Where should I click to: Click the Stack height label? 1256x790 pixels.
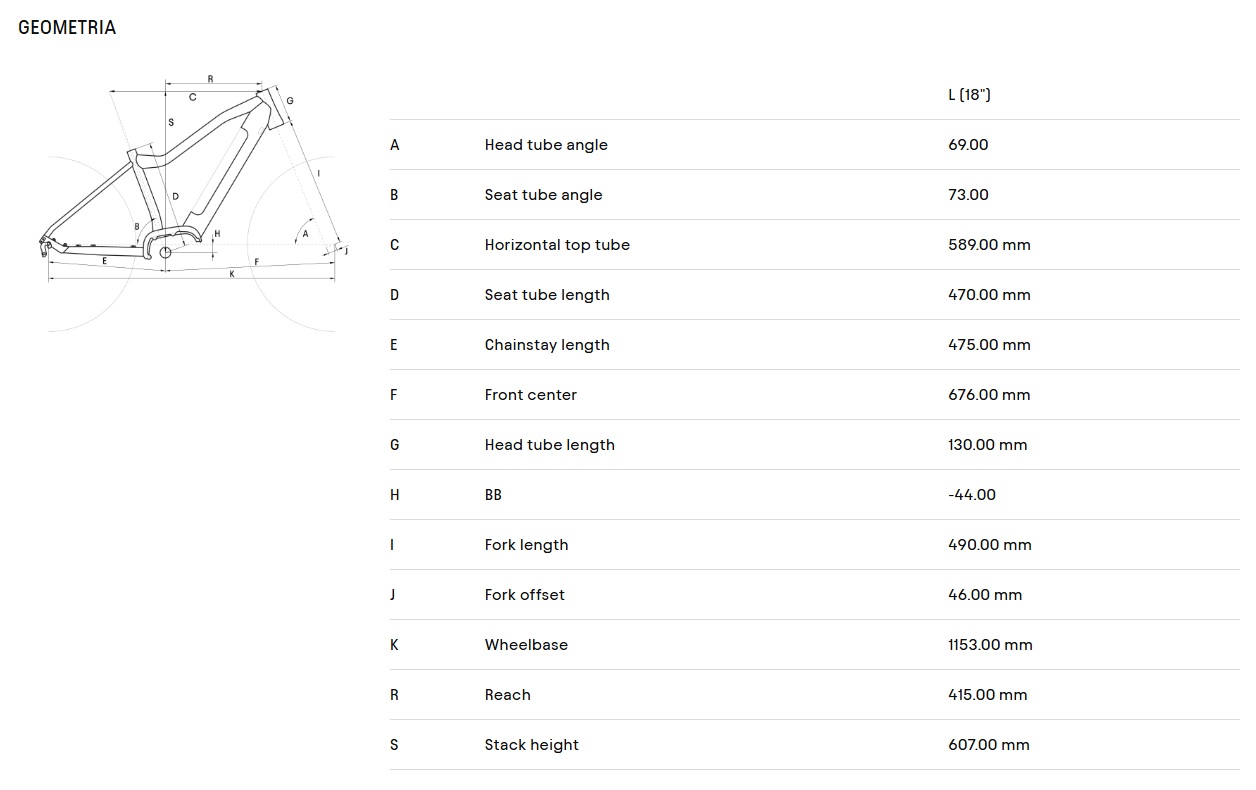click(532, 745)
